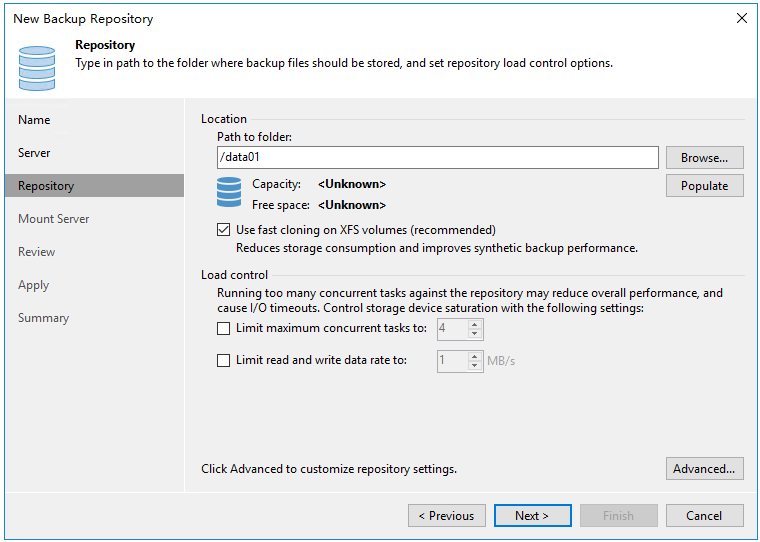
Task: Click Browse to choose folder path
Action: point(704,158)
